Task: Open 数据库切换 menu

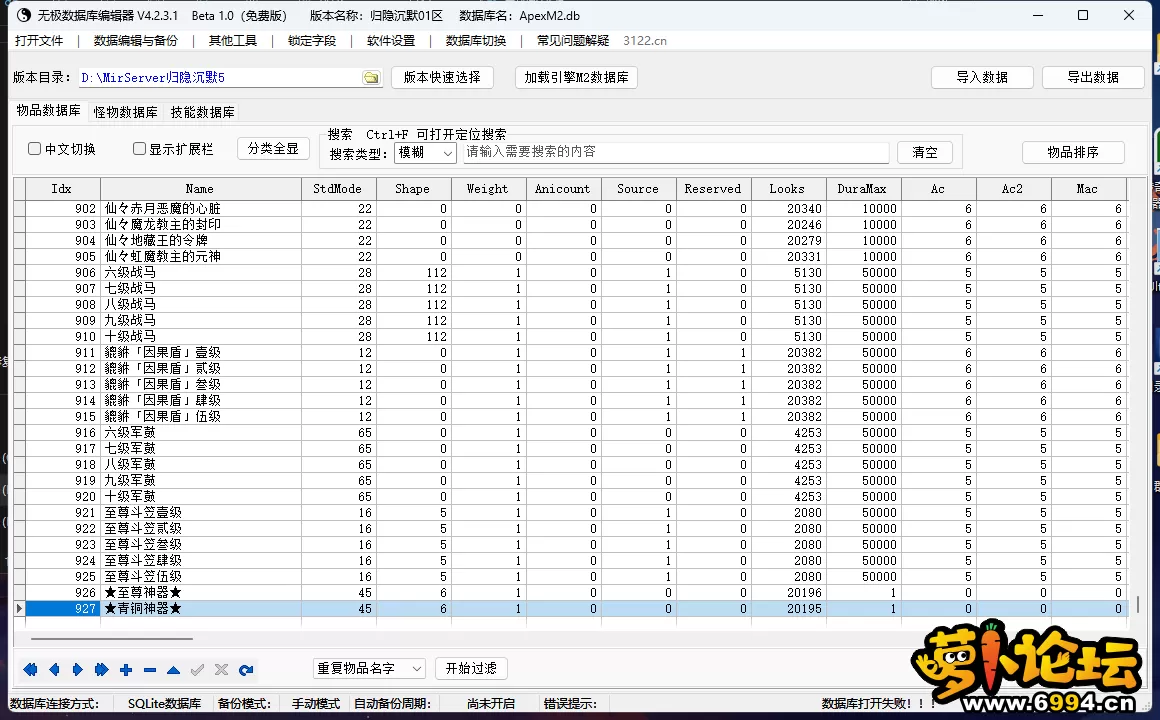Action: [476, 41]
